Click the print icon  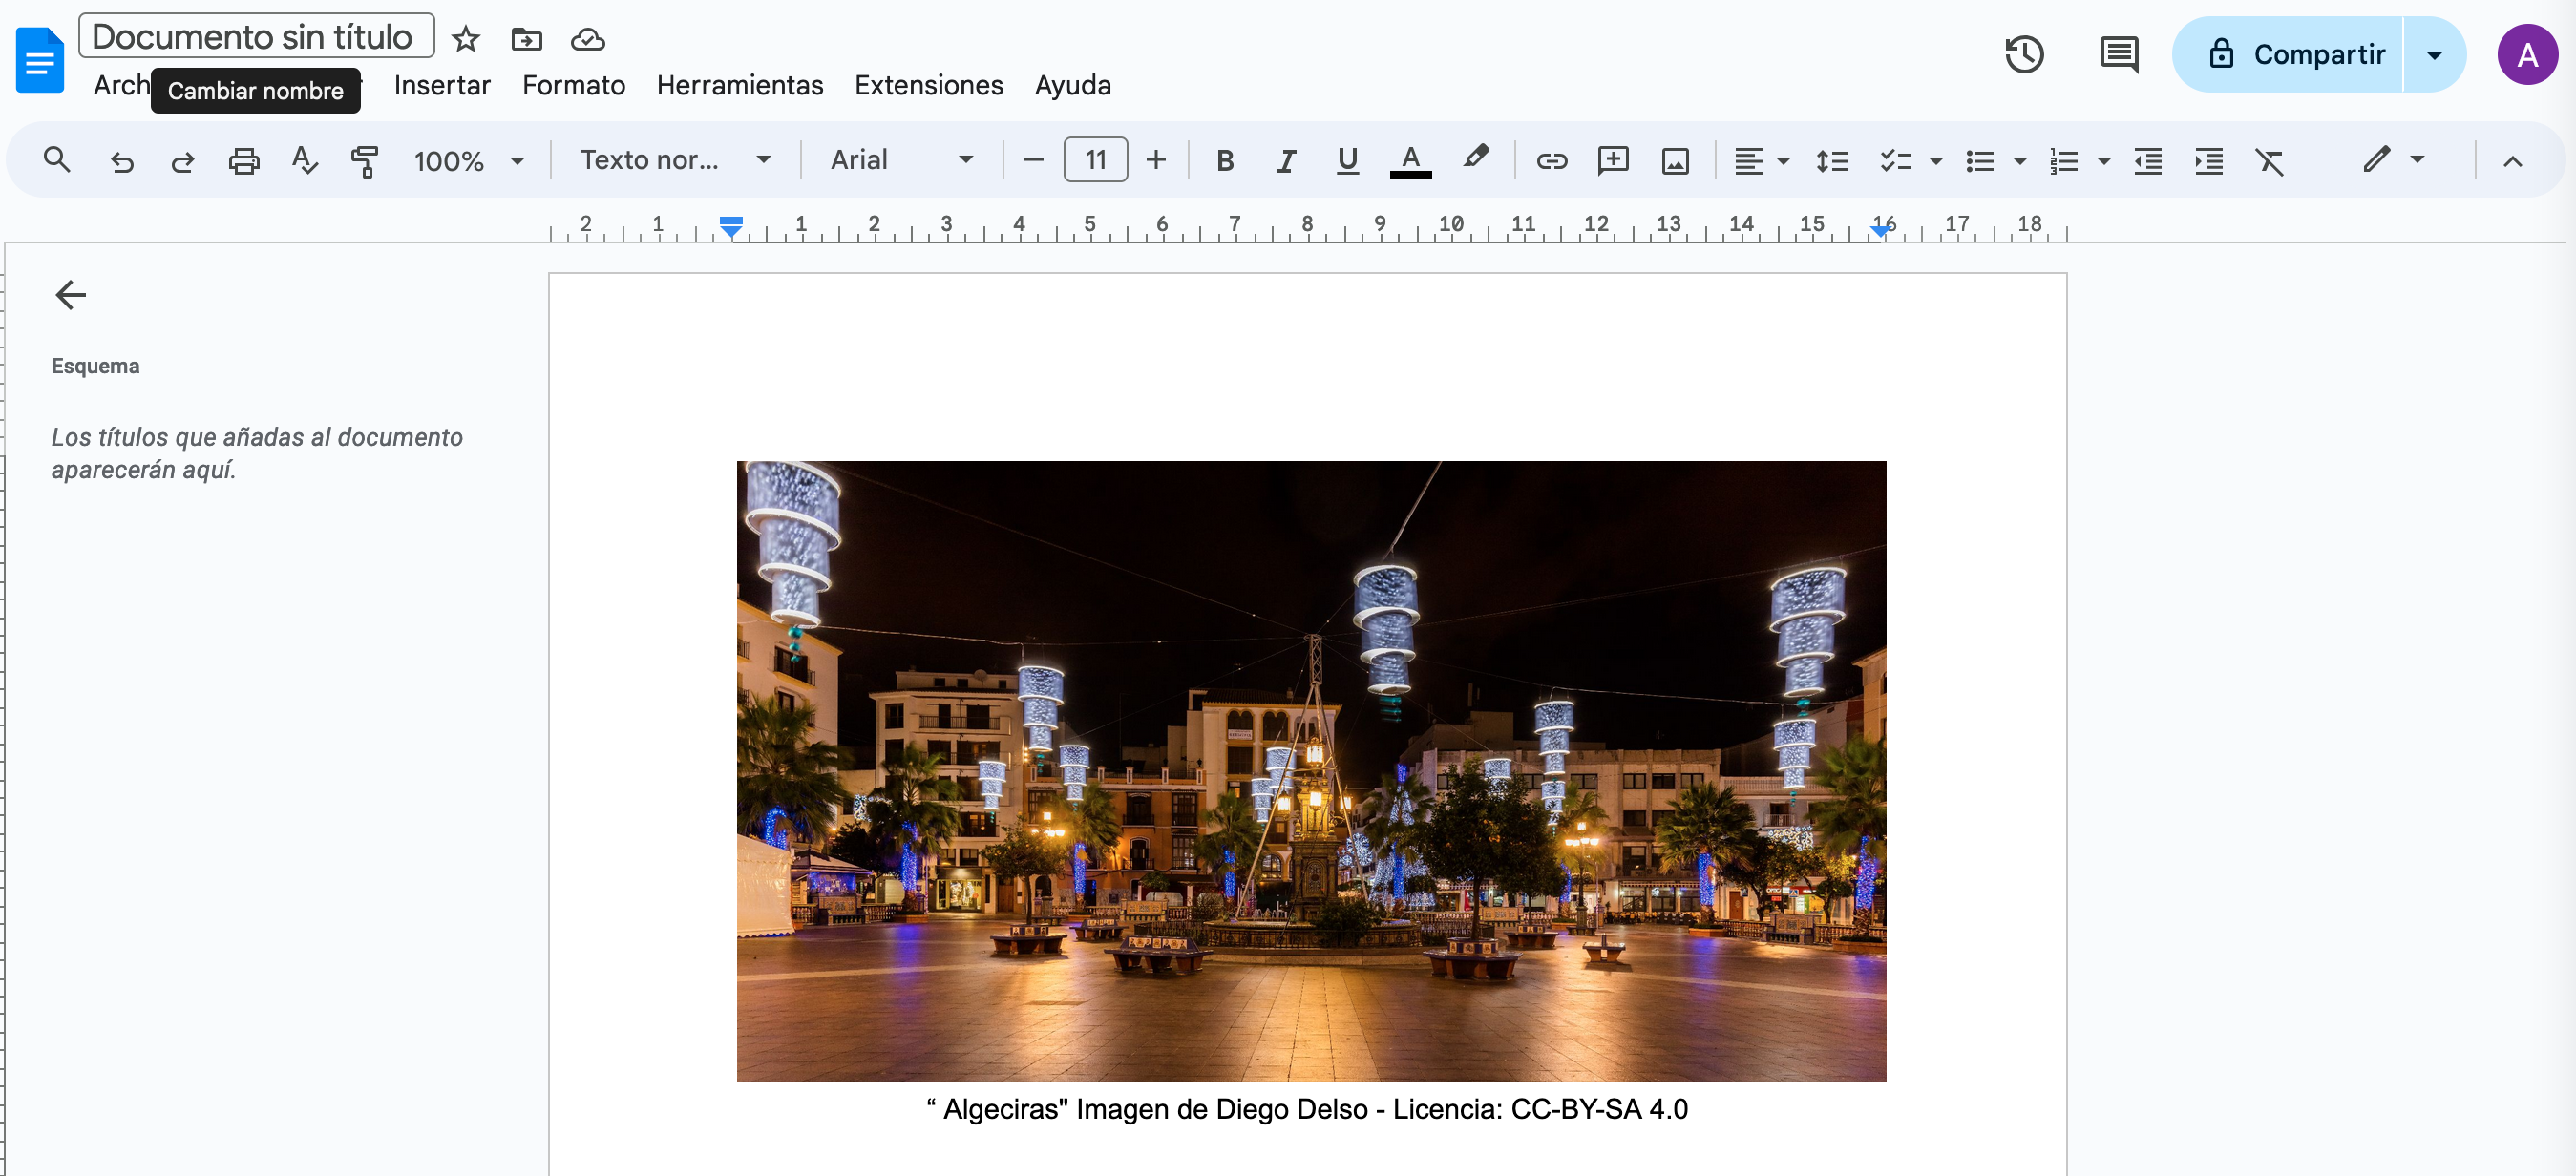pyautogui.click(x=243, y=161)
